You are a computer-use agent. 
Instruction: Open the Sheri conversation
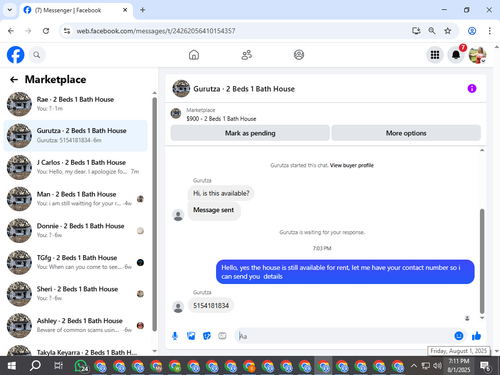pyautogui.click(x=75, y=294)
